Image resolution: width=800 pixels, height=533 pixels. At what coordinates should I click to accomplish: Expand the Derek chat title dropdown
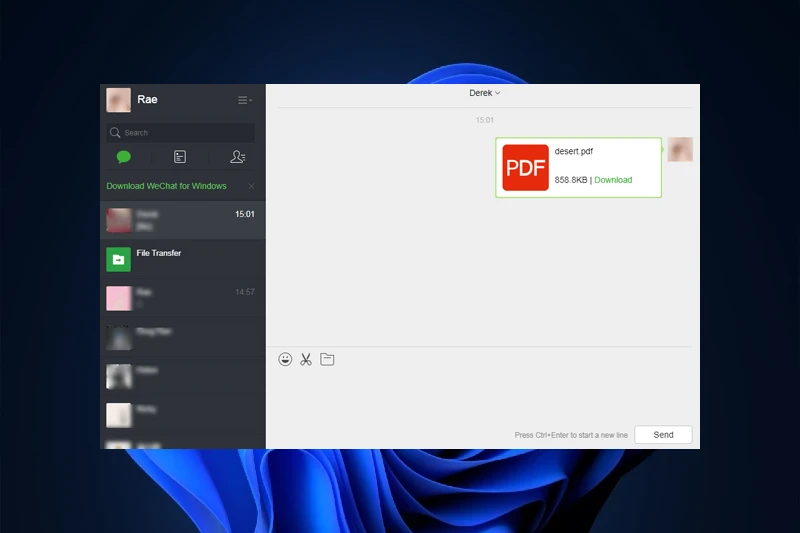484,93
